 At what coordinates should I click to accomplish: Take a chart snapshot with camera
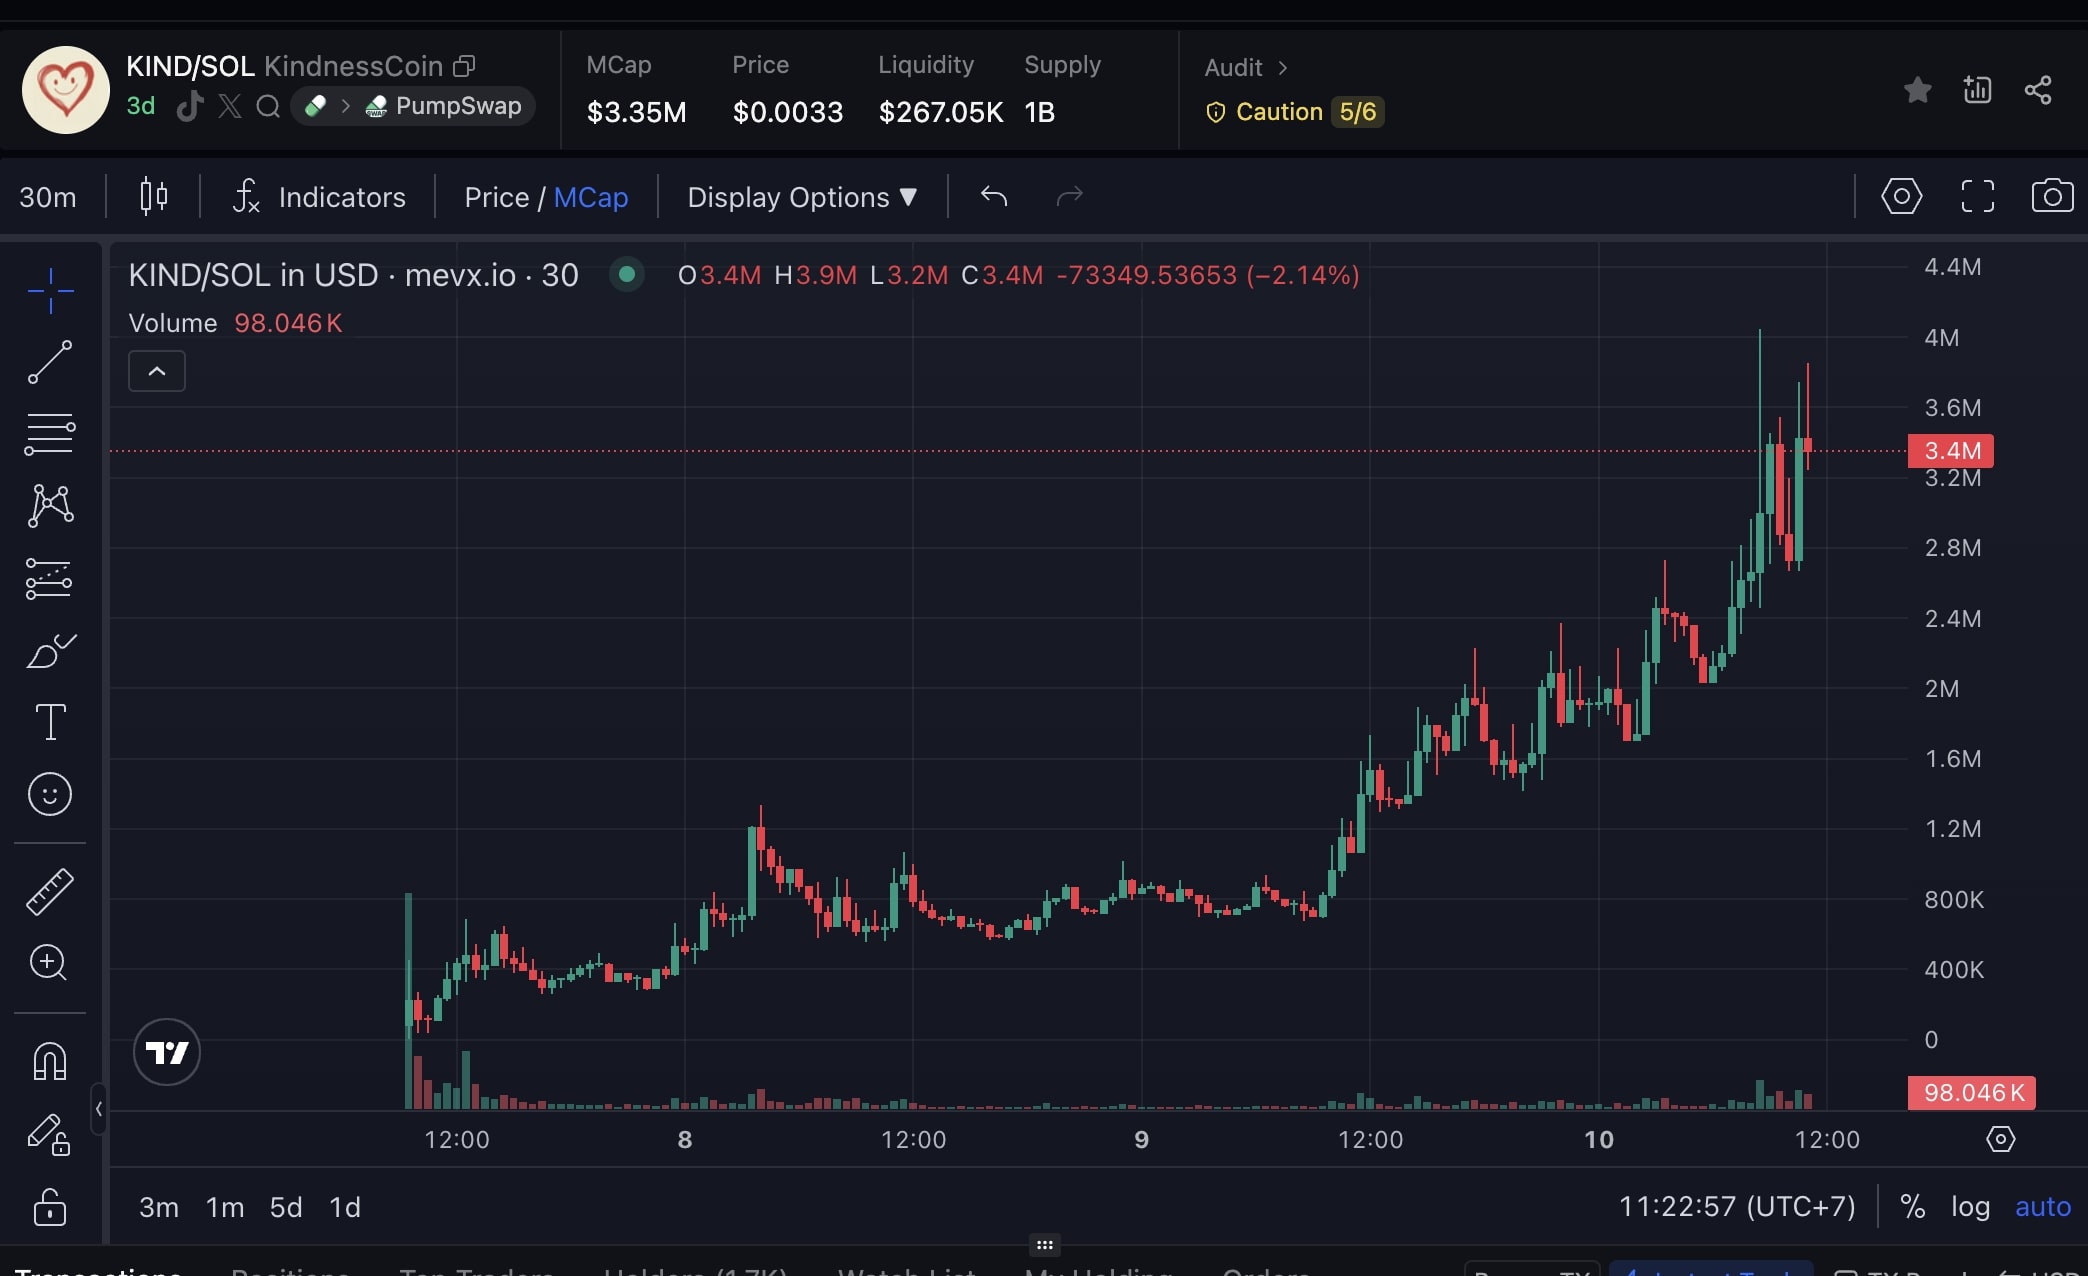(2052, 195)
